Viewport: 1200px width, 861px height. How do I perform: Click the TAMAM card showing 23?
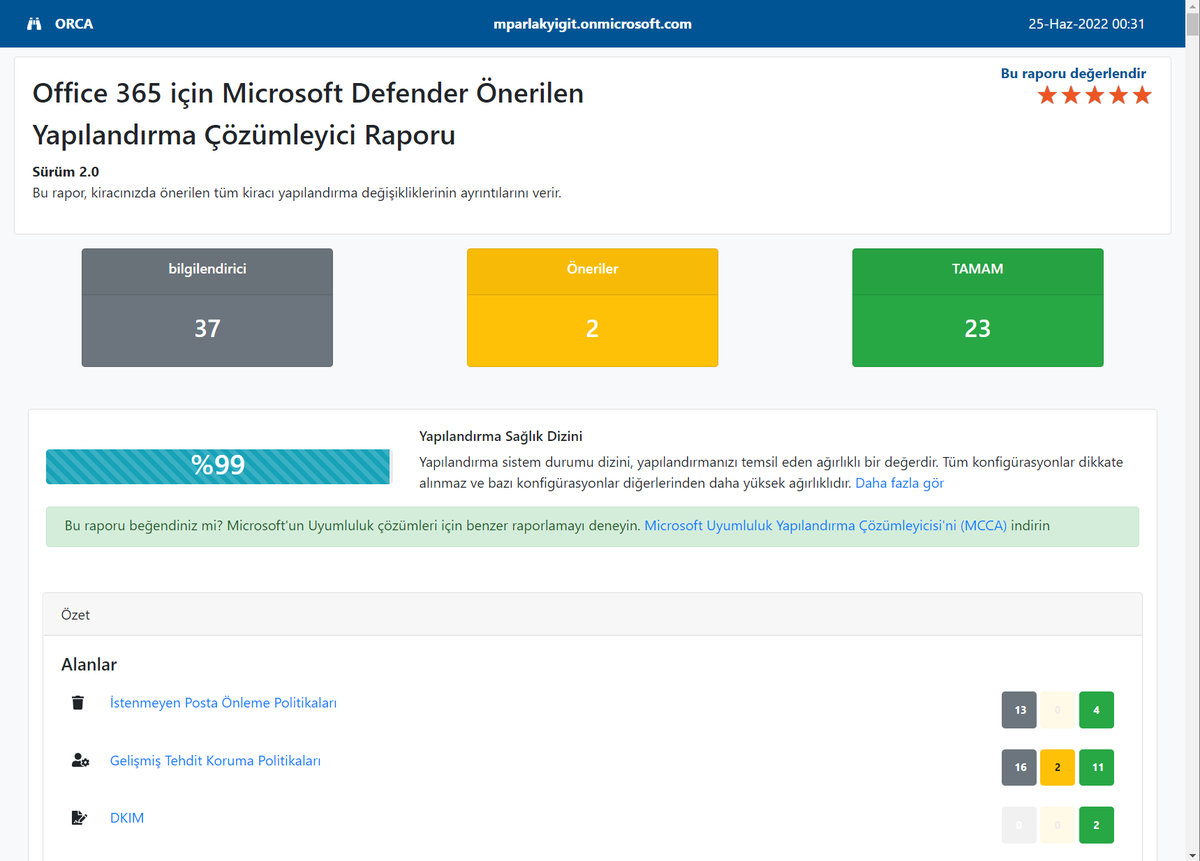coord(977,308)
